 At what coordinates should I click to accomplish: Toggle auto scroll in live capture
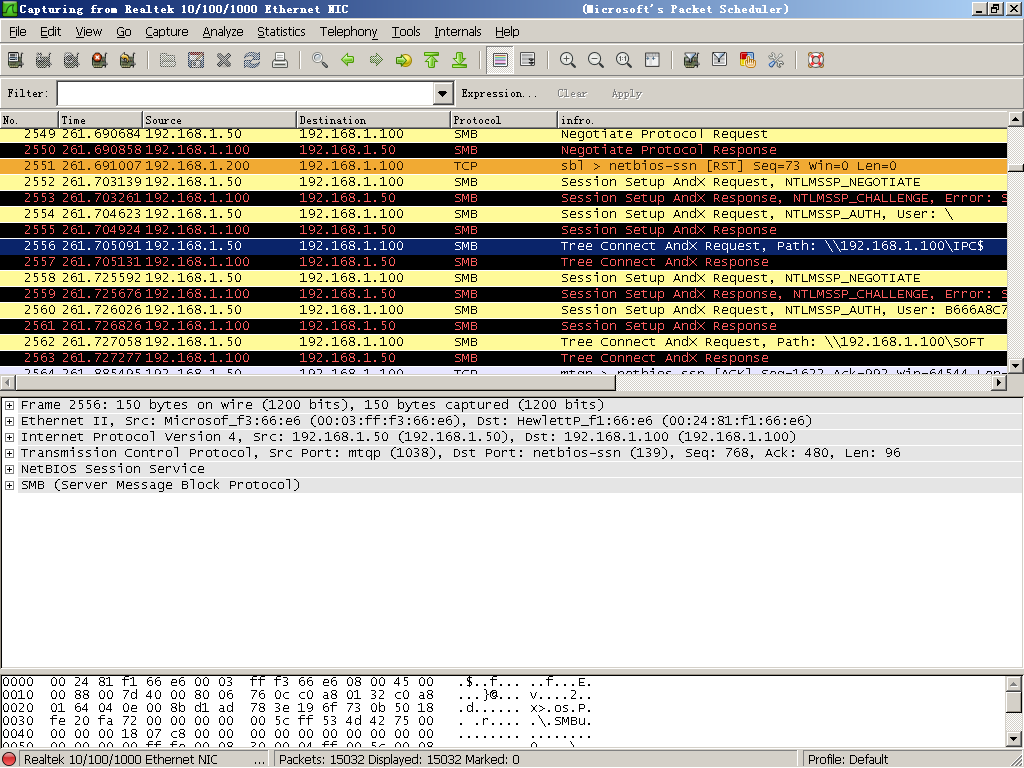click(x=528, y=60)
